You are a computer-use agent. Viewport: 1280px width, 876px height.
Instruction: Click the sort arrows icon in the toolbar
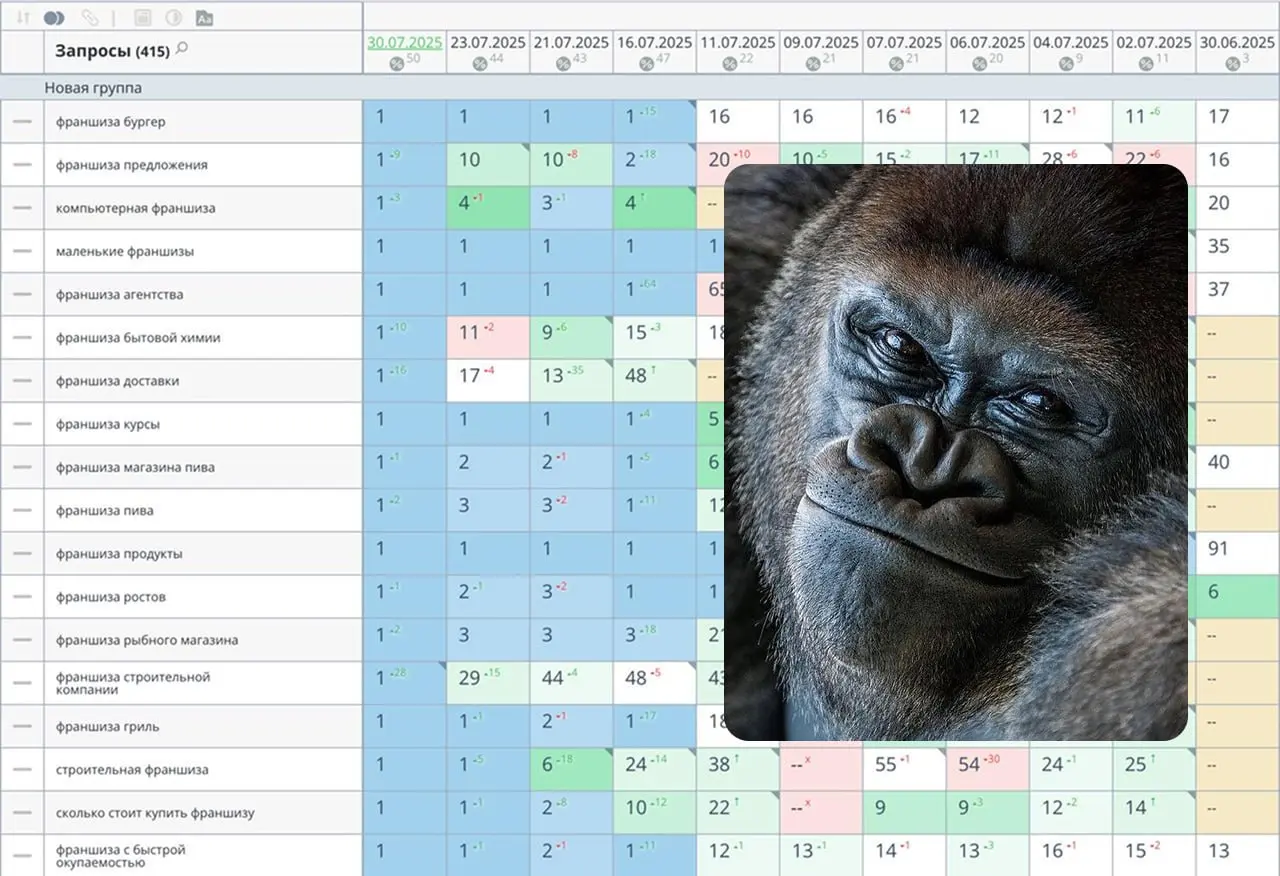coord(22,18)
